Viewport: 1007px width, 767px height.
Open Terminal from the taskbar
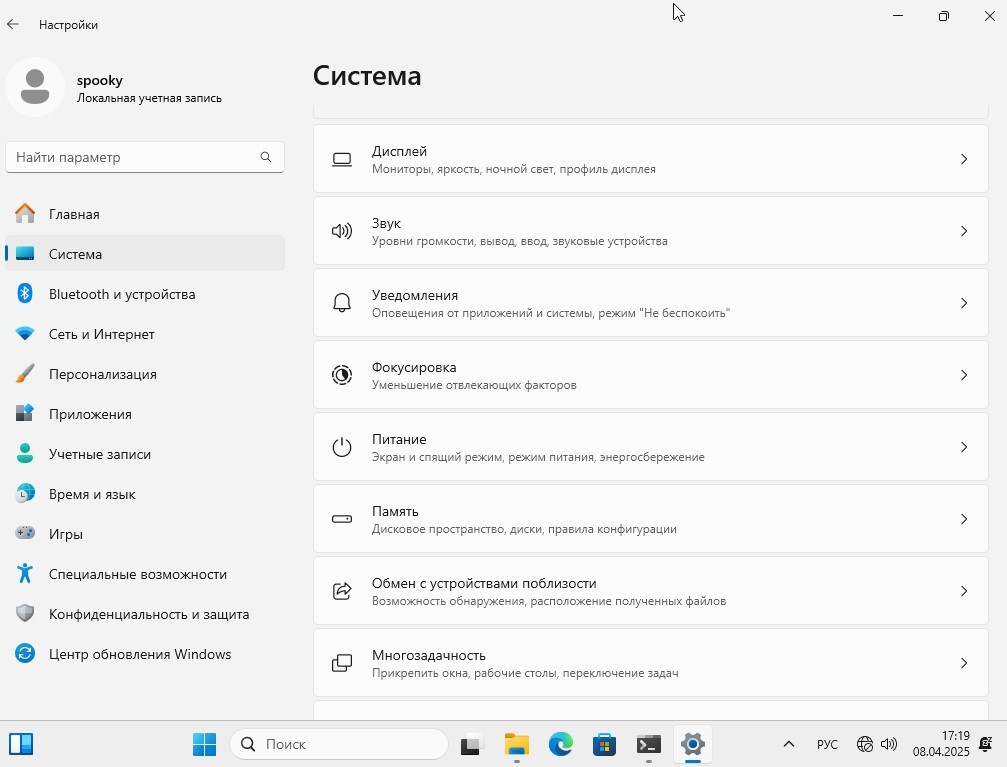click(x=649, y=744)
